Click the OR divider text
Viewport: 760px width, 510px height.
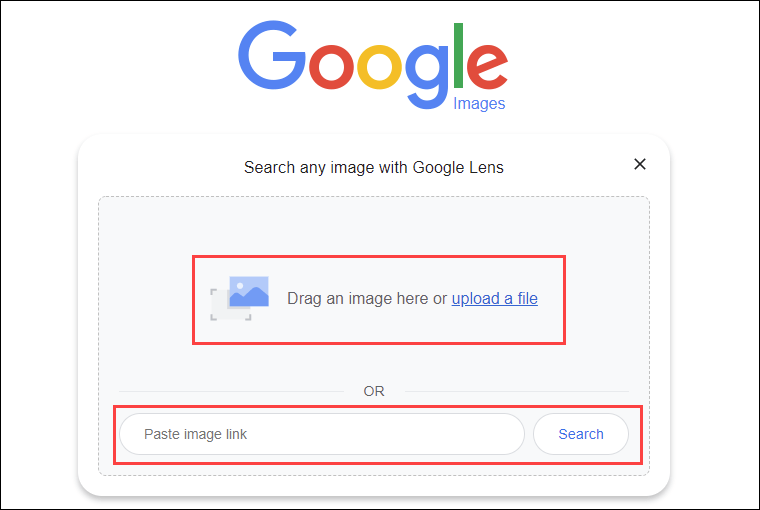tap(374, 391)
